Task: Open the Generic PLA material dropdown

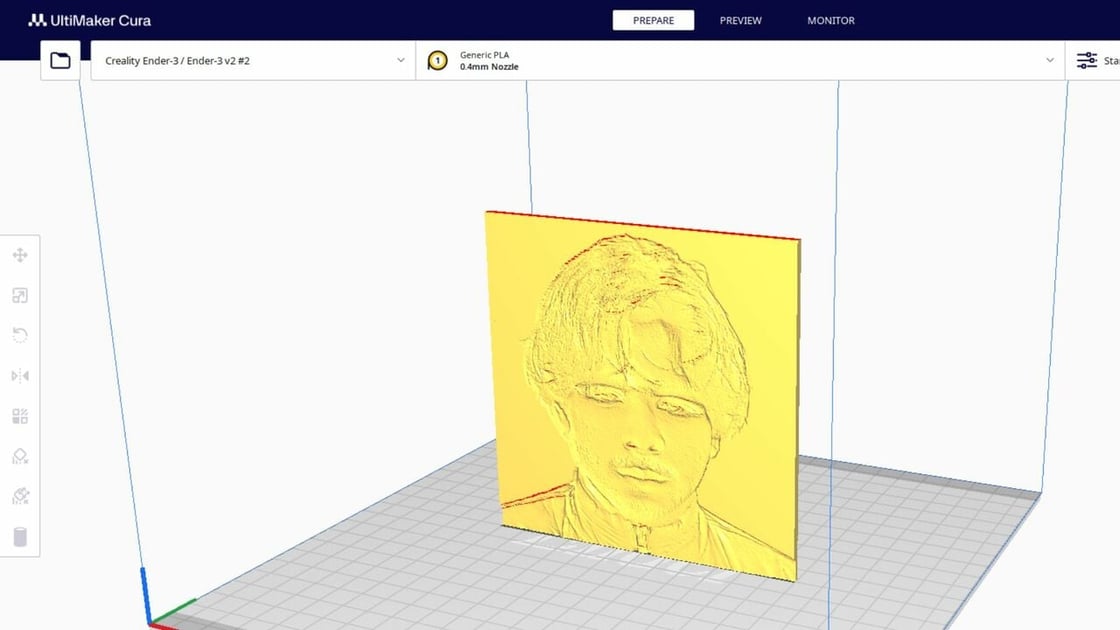Action: click(x=740, y=60)
